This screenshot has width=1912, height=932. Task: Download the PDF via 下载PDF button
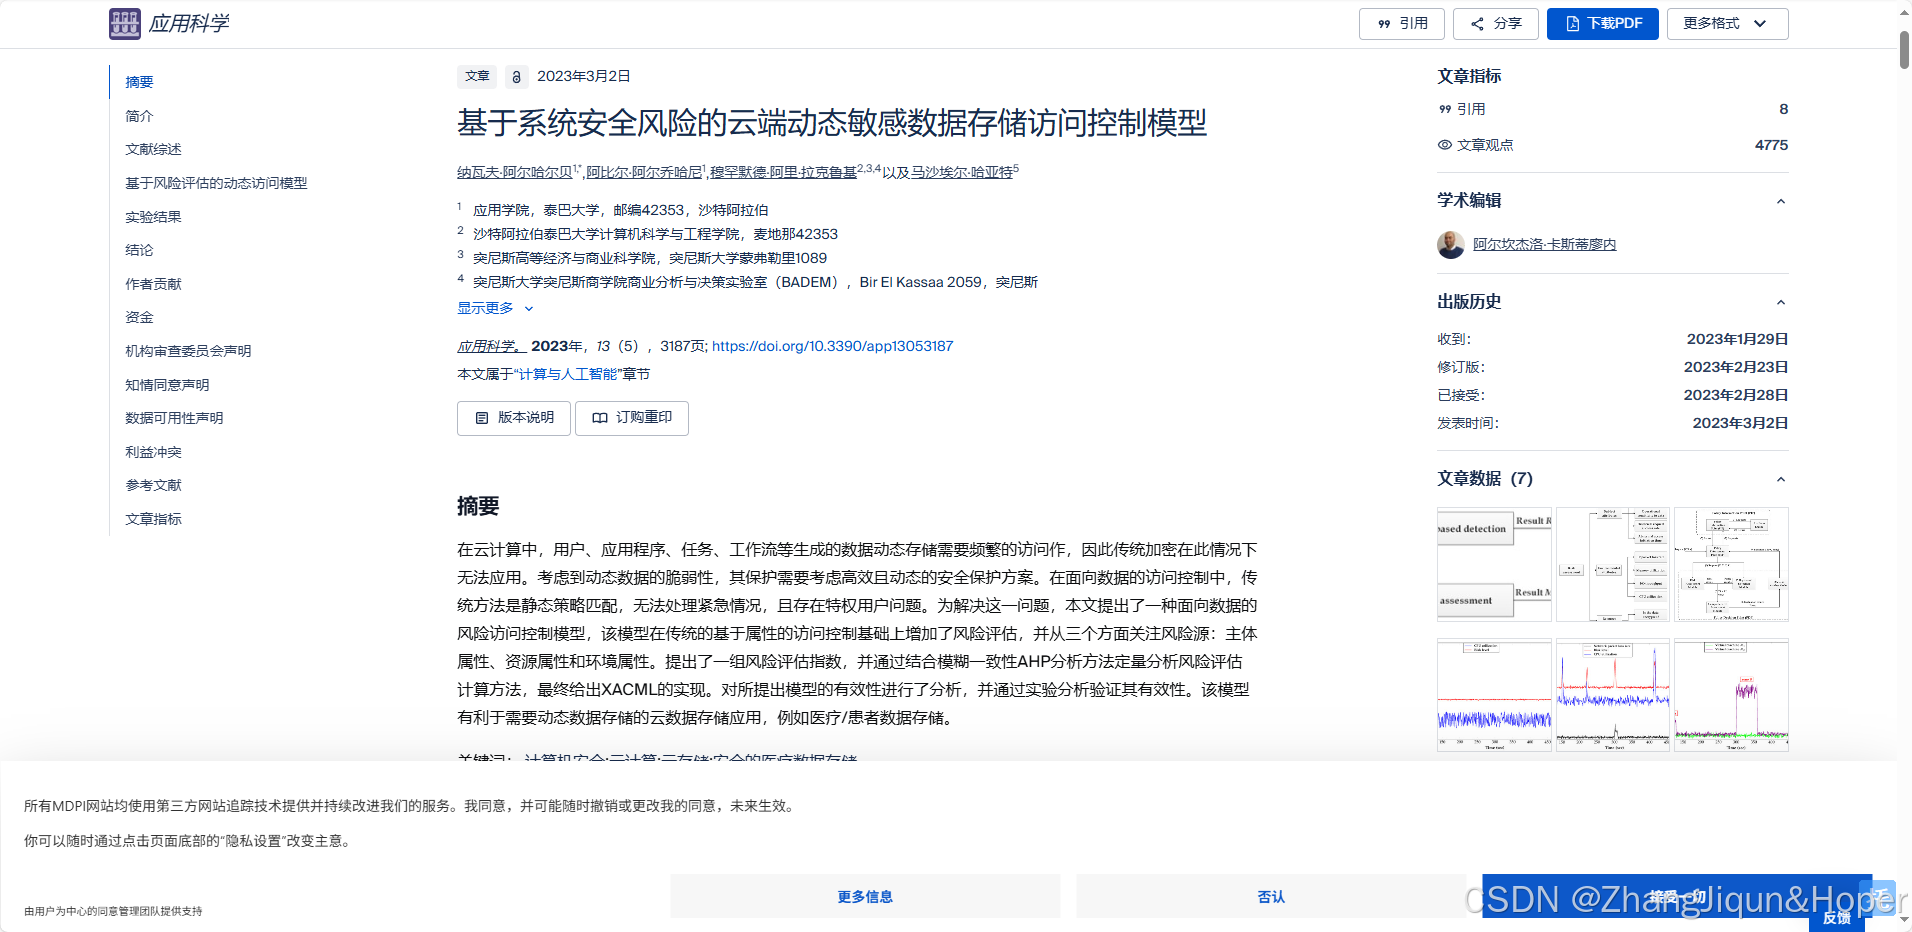click(1602, 23)
